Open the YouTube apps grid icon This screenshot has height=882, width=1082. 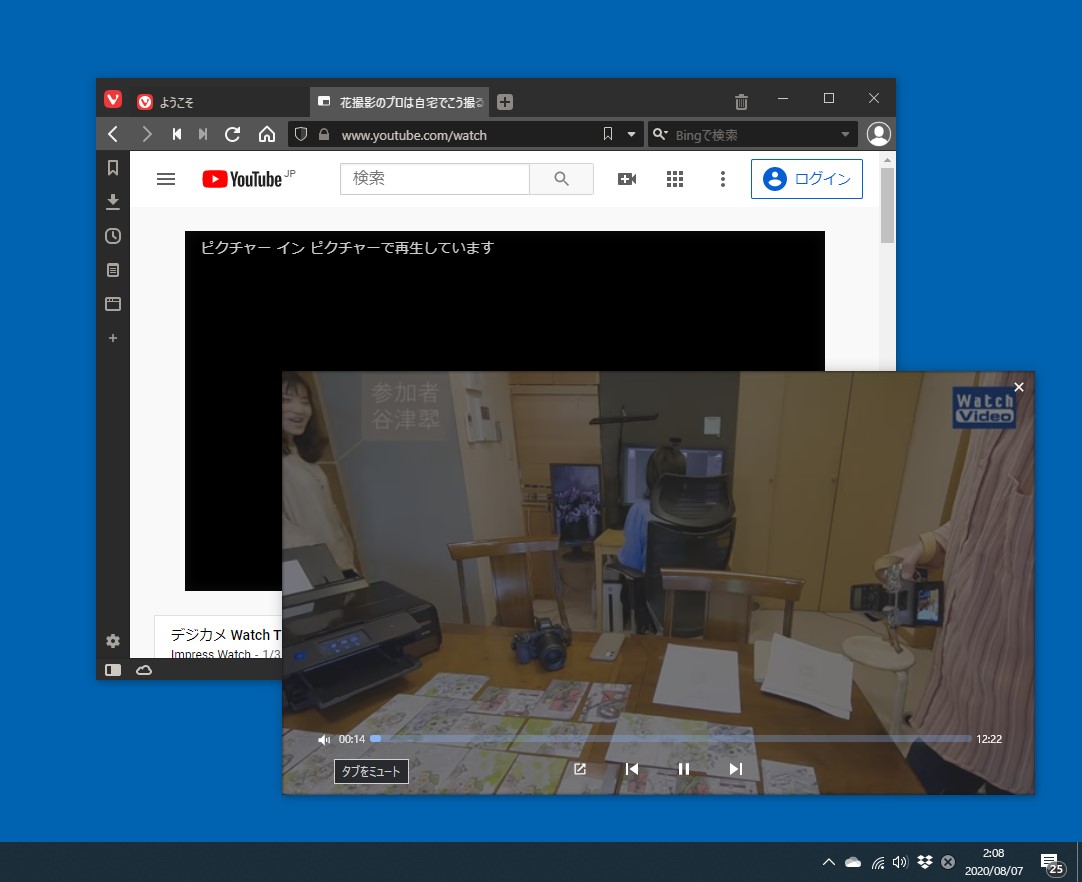675,178
